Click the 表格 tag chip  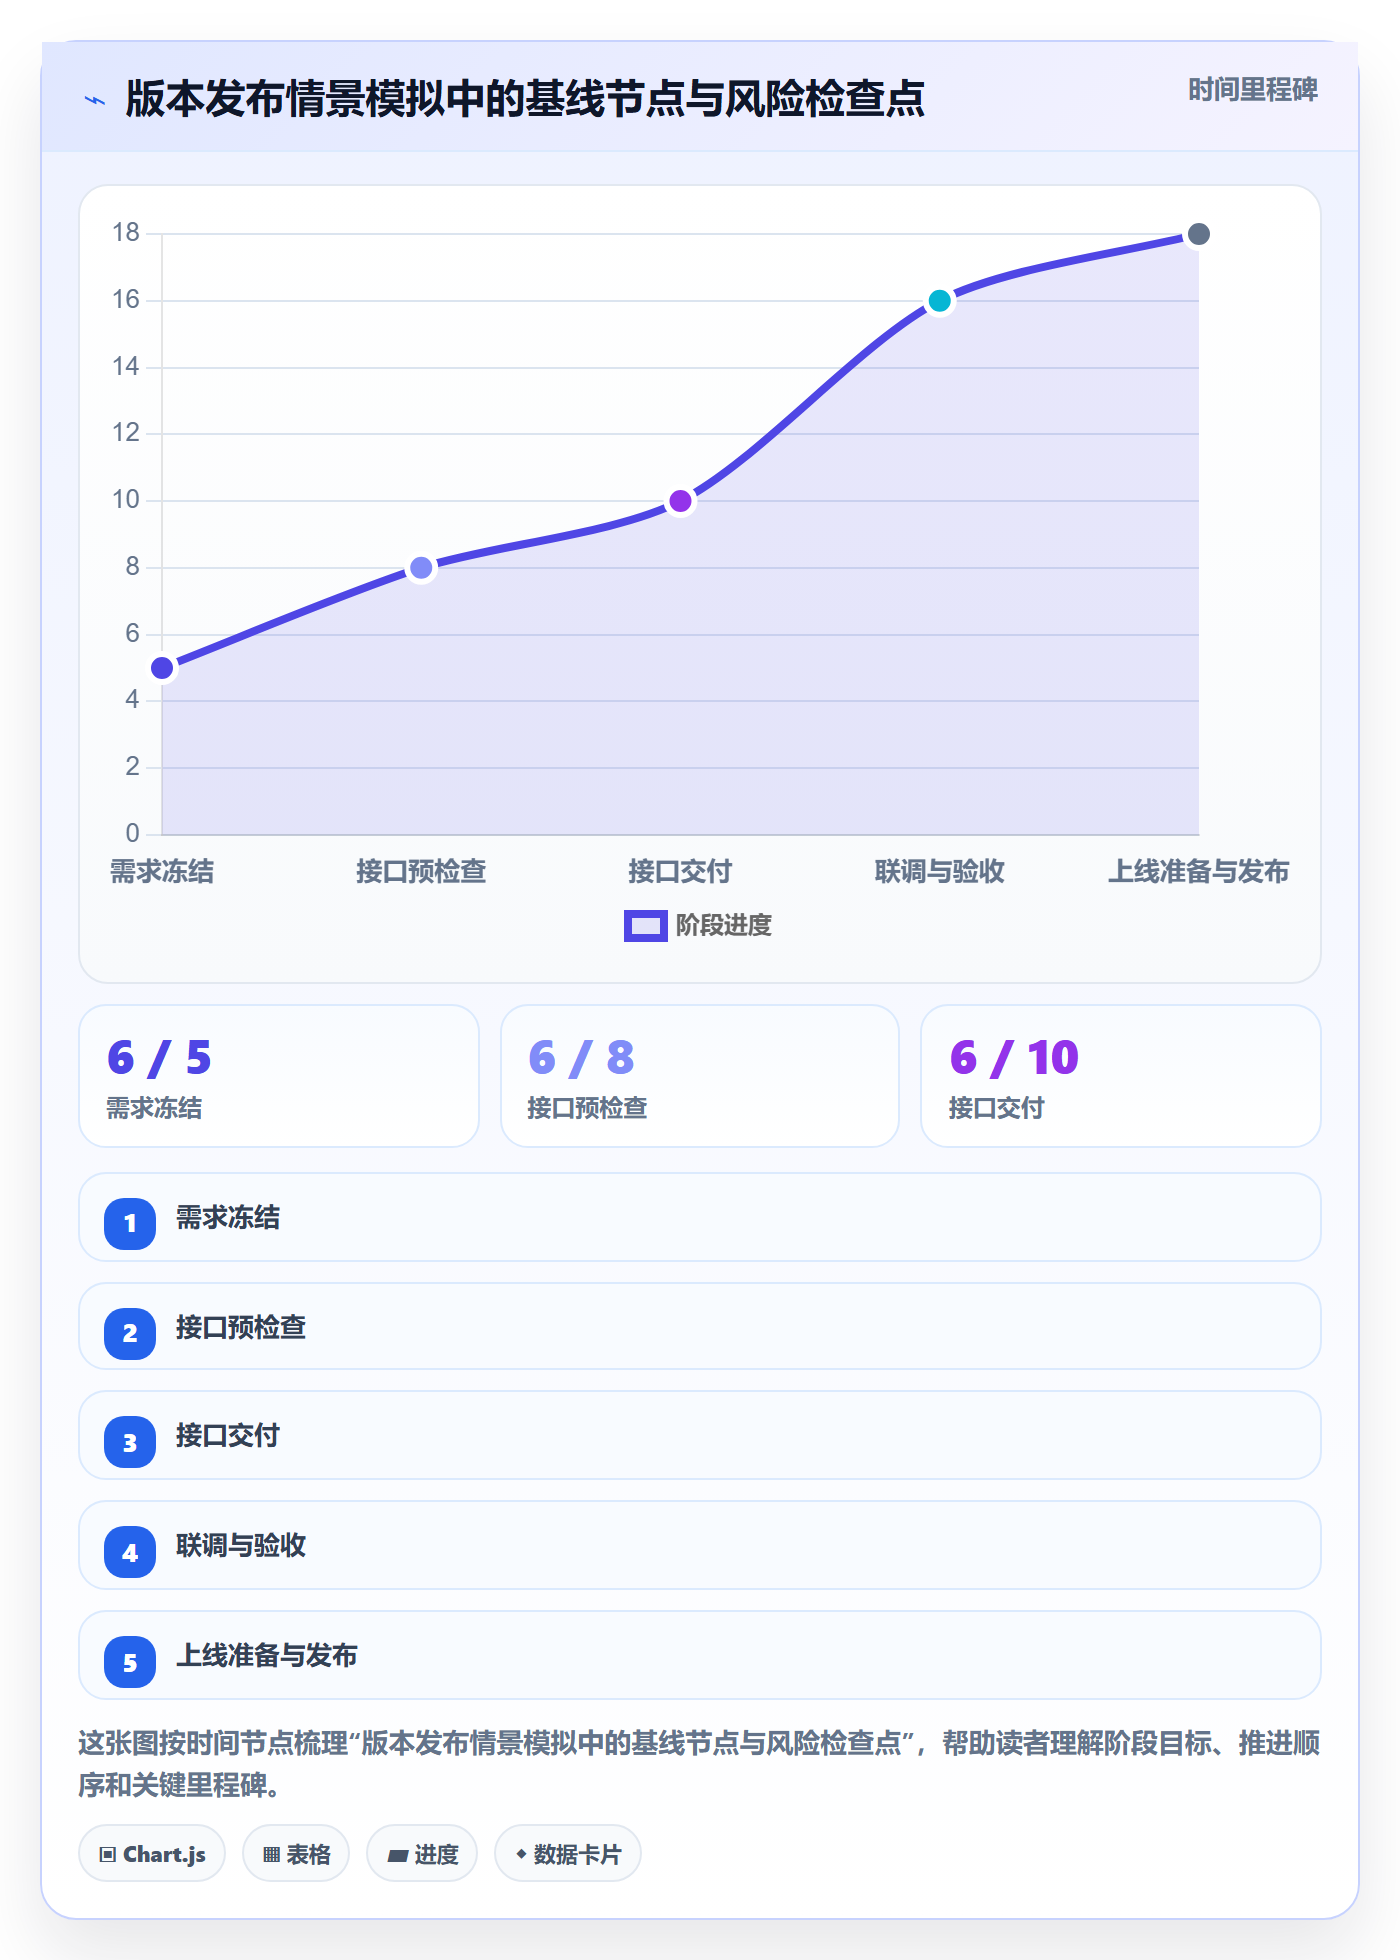(x=296, y=1854)
